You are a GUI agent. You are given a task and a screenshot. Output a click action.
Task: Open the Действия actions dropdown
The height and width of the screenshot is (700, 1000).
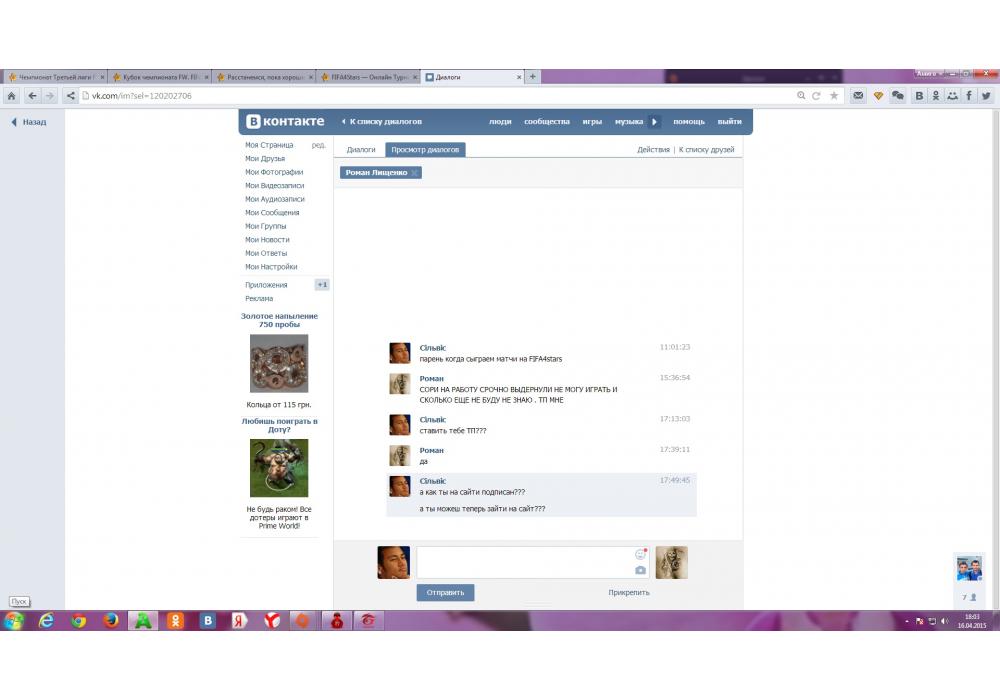click(653, 150)
